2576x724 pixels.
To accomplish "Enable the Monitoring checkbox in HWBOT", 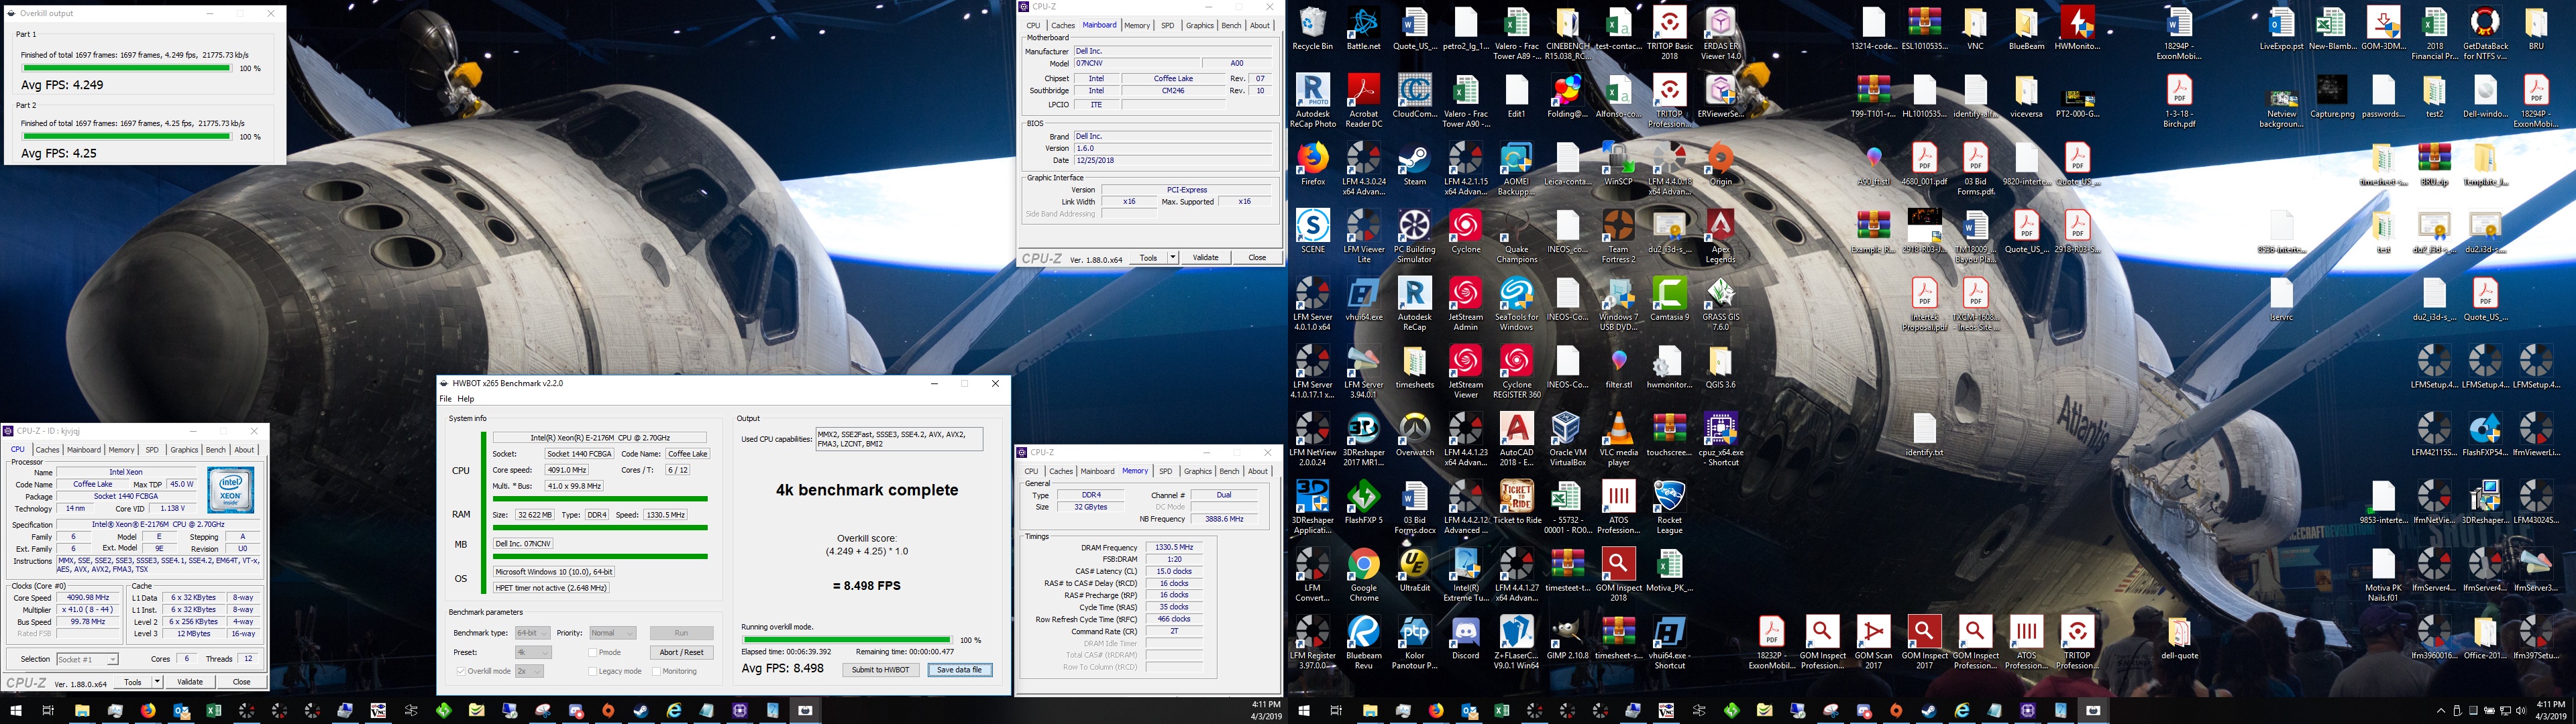I will [656, 671].
